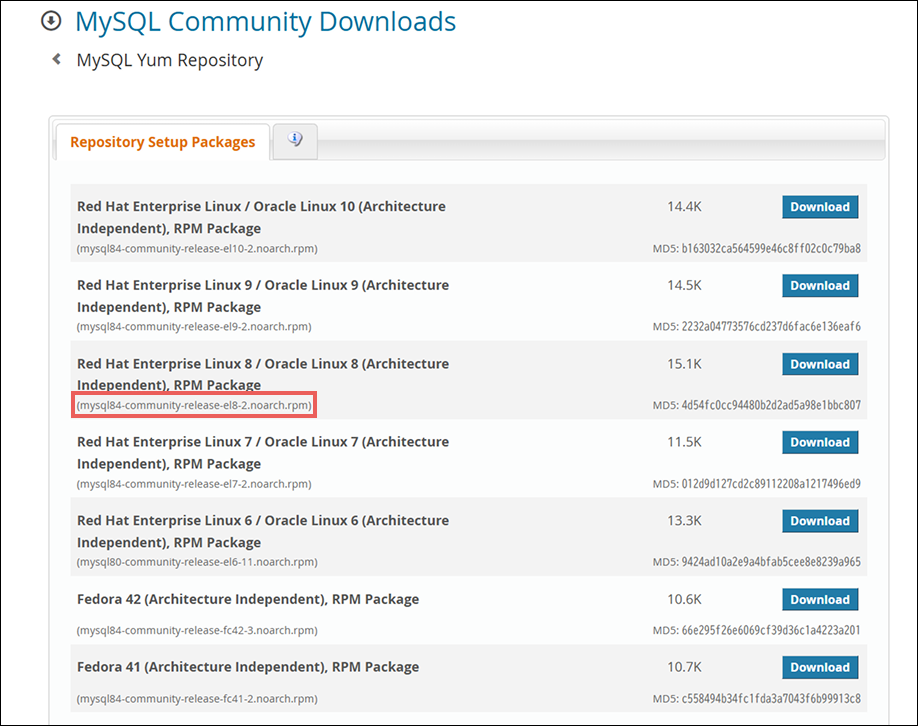Image resolution: width=918 pixels, height=726 pixels.
Task: Download the Red Hat Enterprise Linux 8 package
Action: [x=819, y=364]
